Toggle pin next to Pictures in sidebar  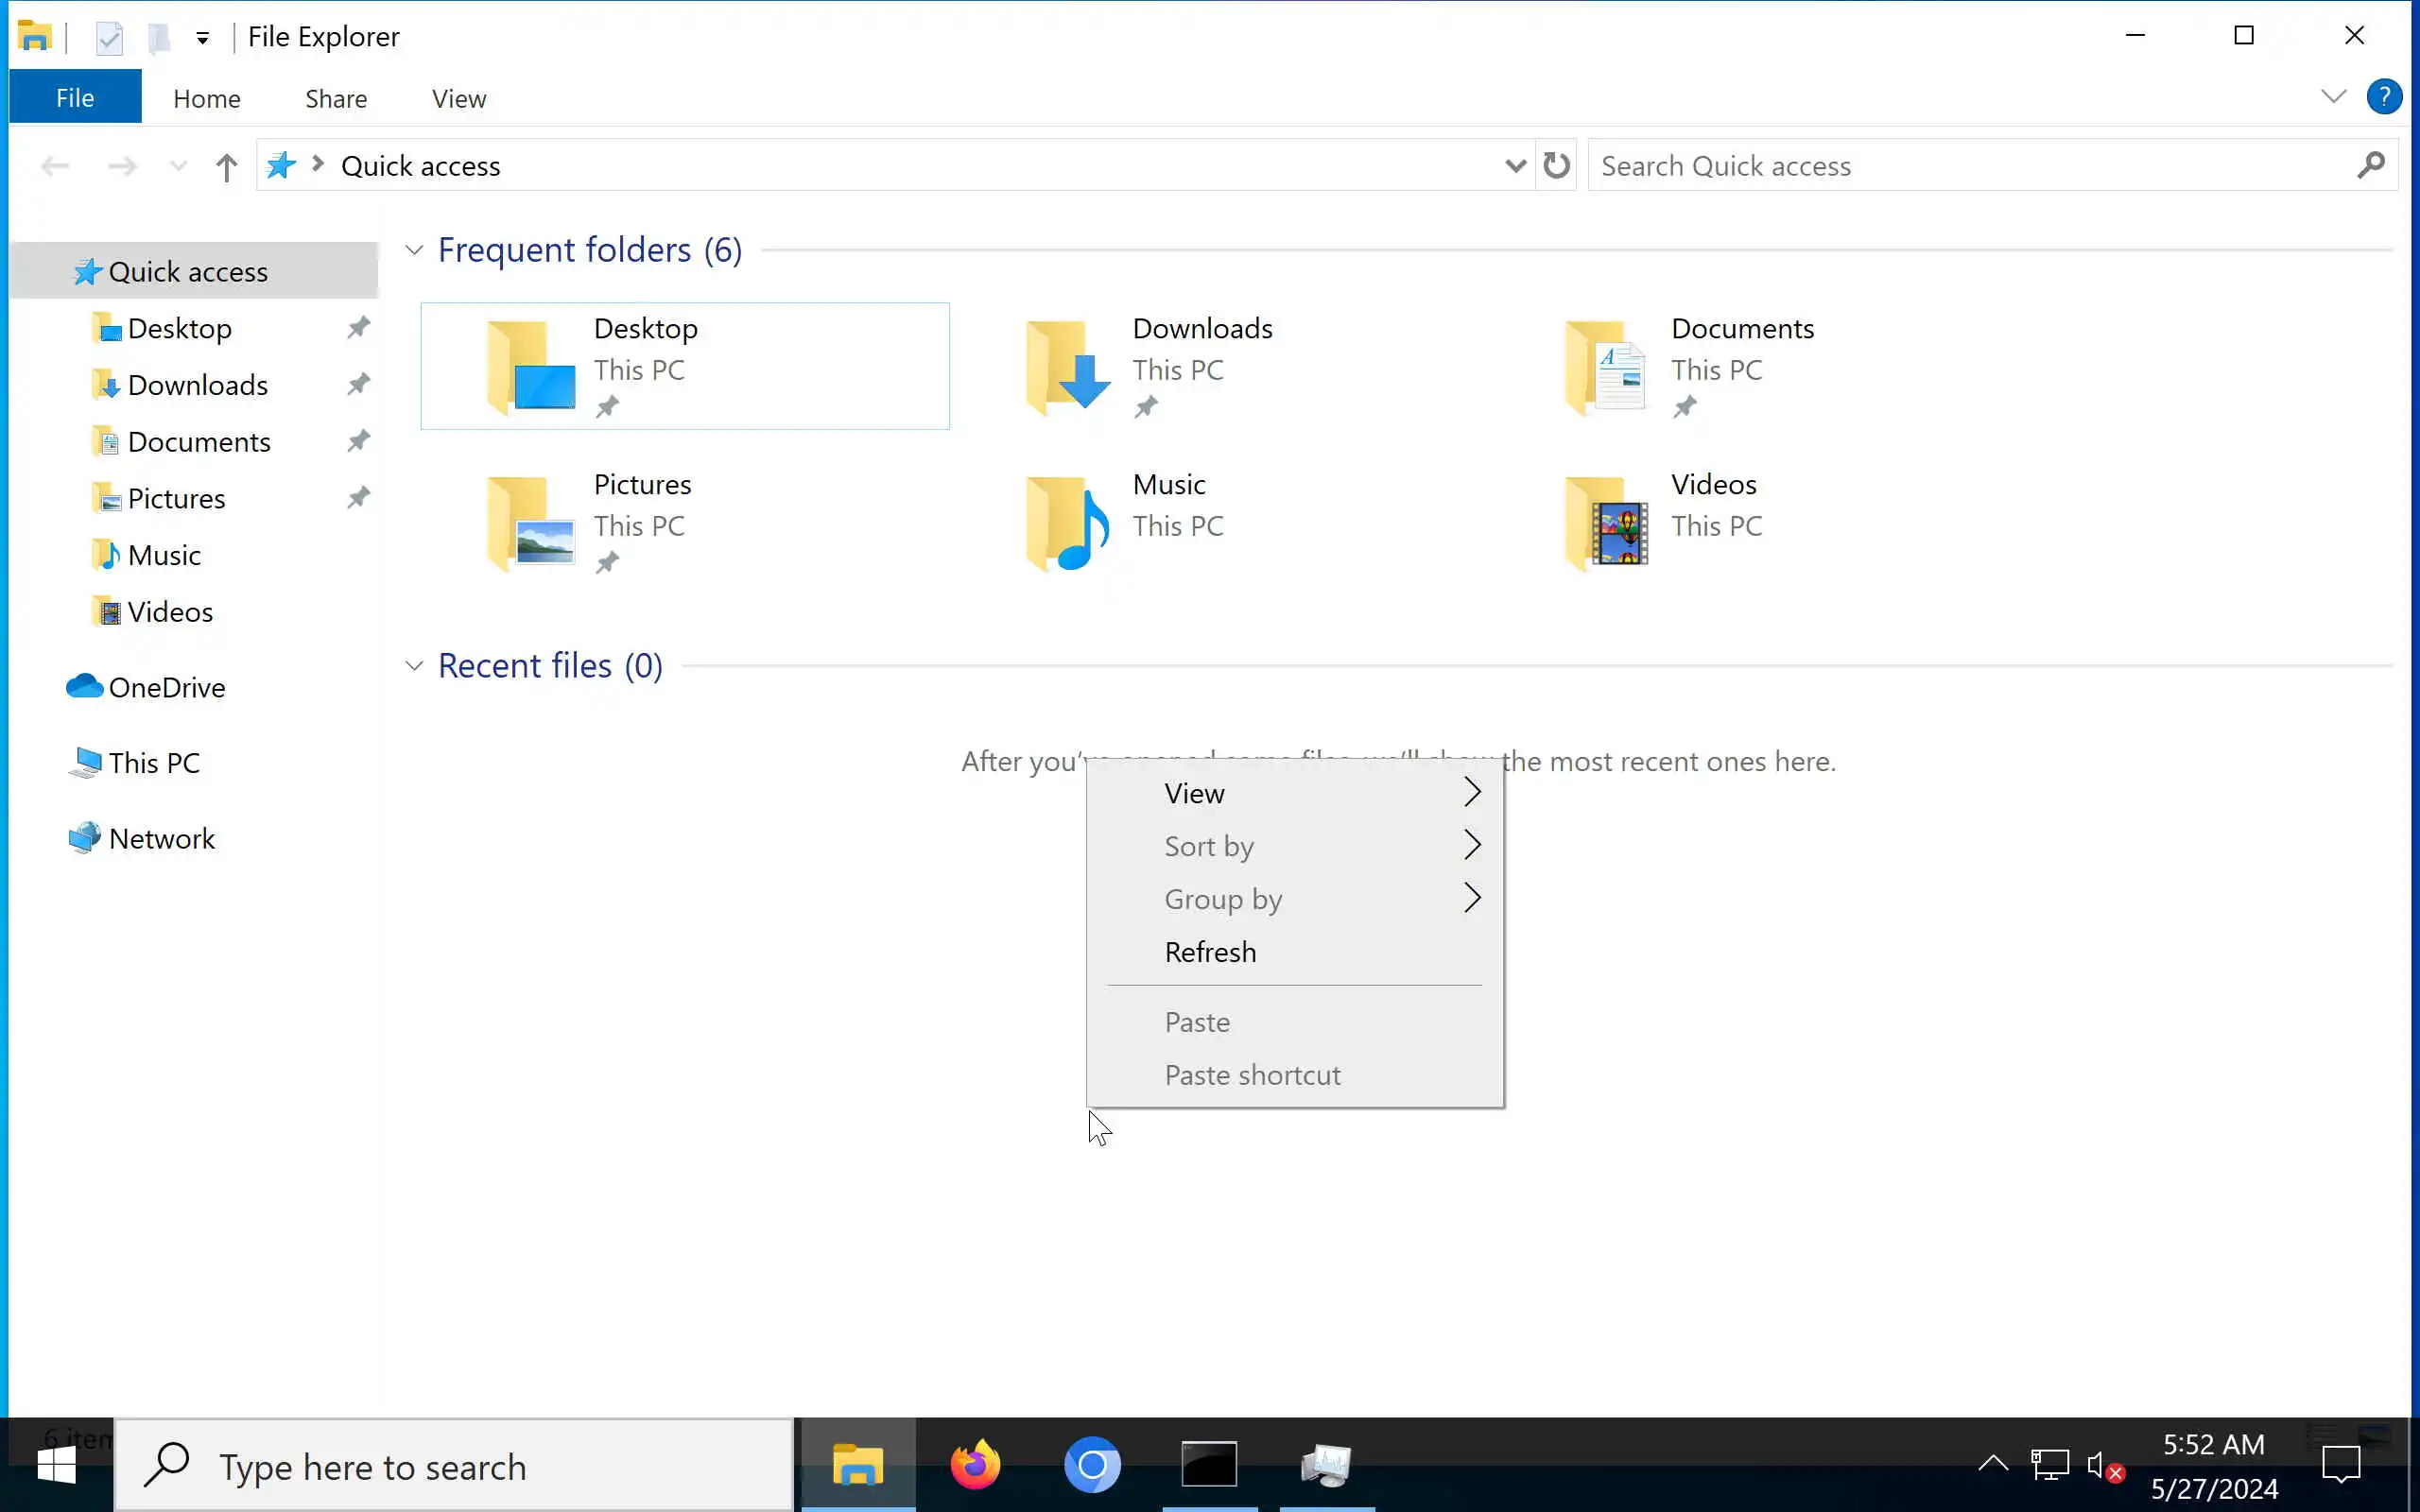click(x=358, y=498)
